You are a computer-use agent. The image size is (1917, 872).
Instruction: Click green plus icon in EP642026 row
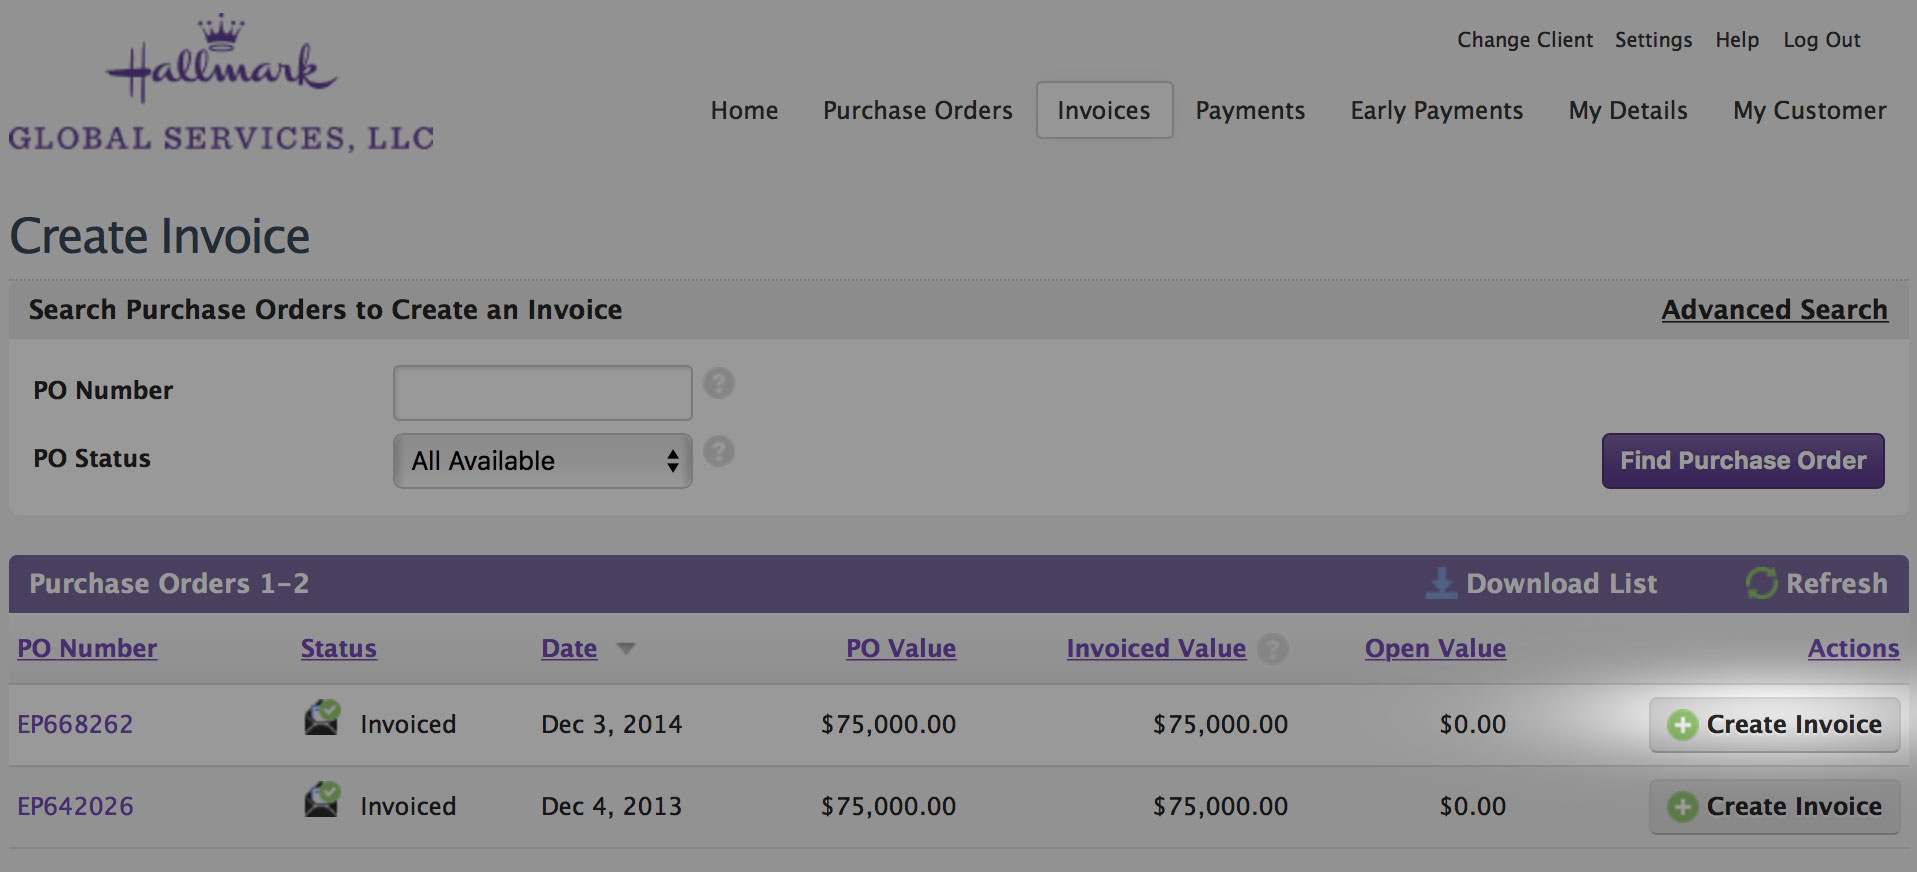coord(1683,807)
